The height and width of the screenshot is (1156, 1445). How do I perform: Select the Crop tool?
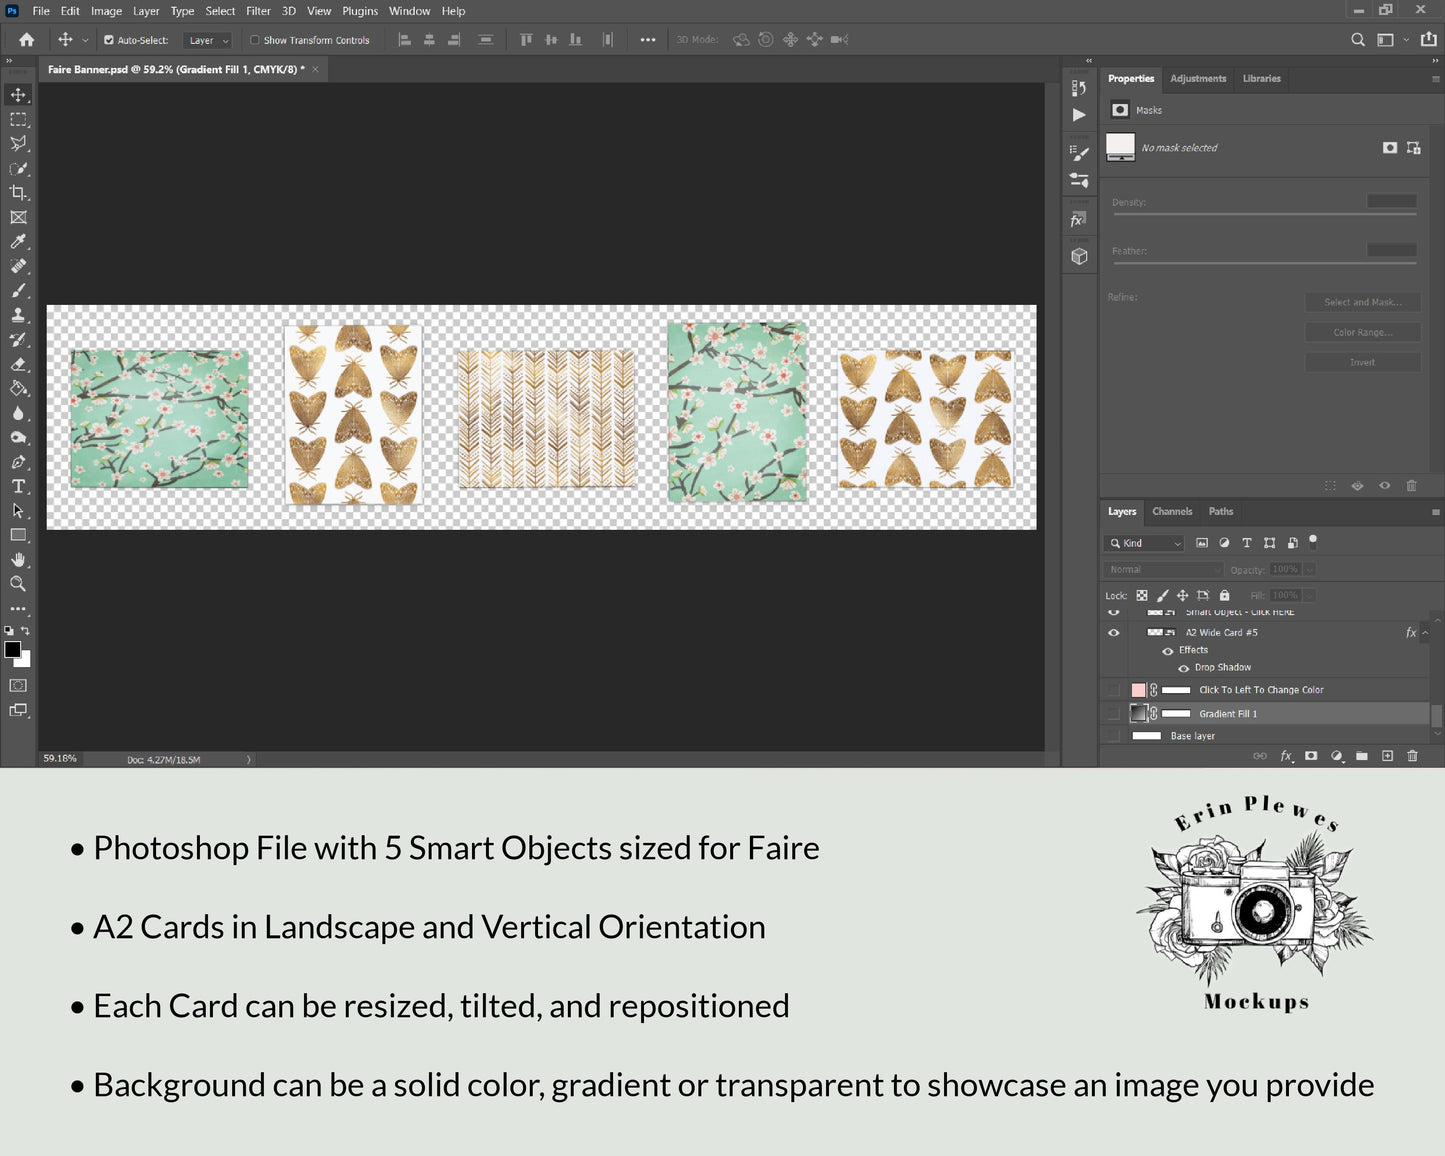[x=18, y=193]
